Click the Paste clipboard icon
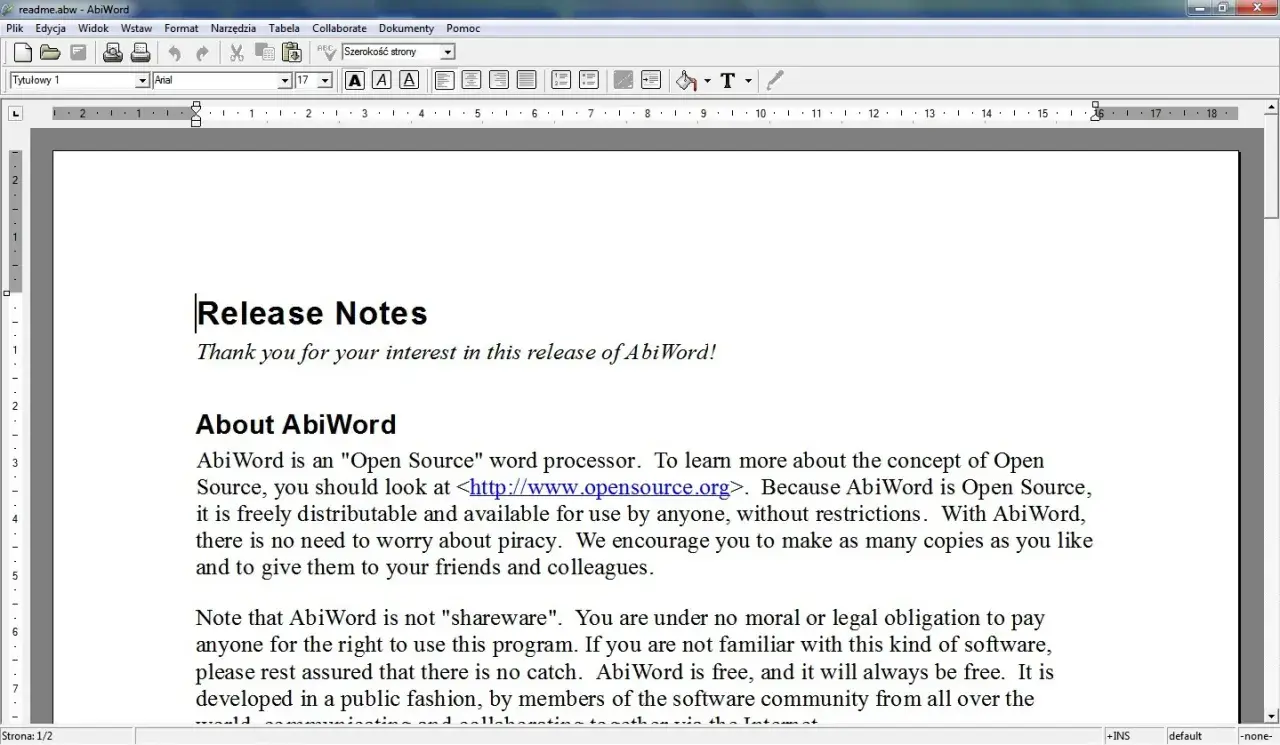 click(292, 52)
